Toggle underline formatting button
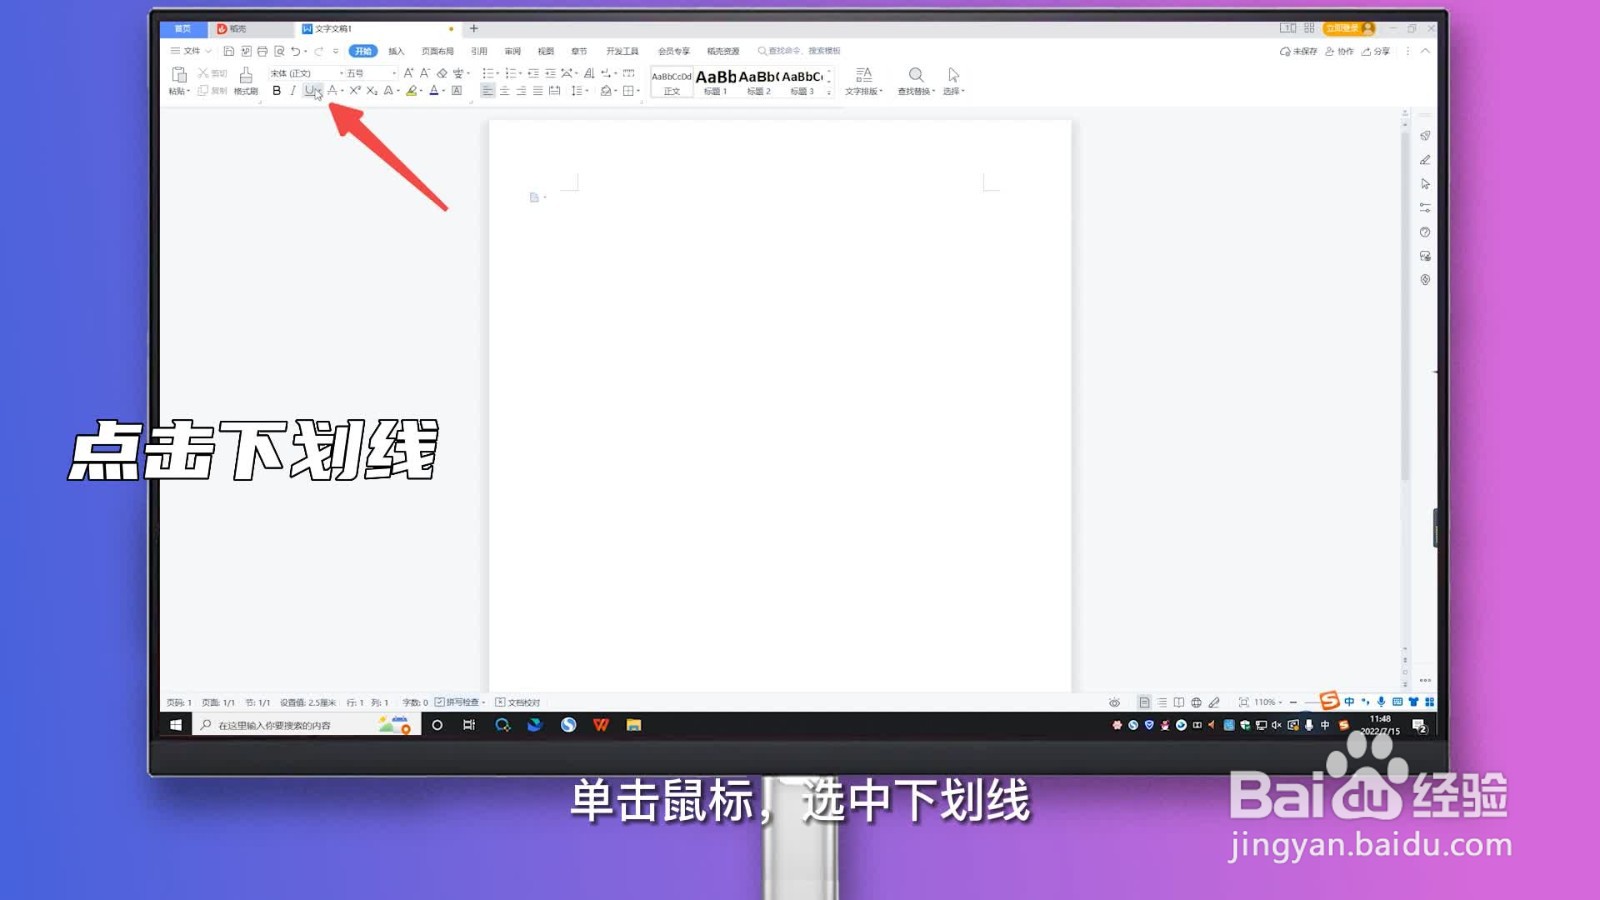1600x900 pixels. 310,91
